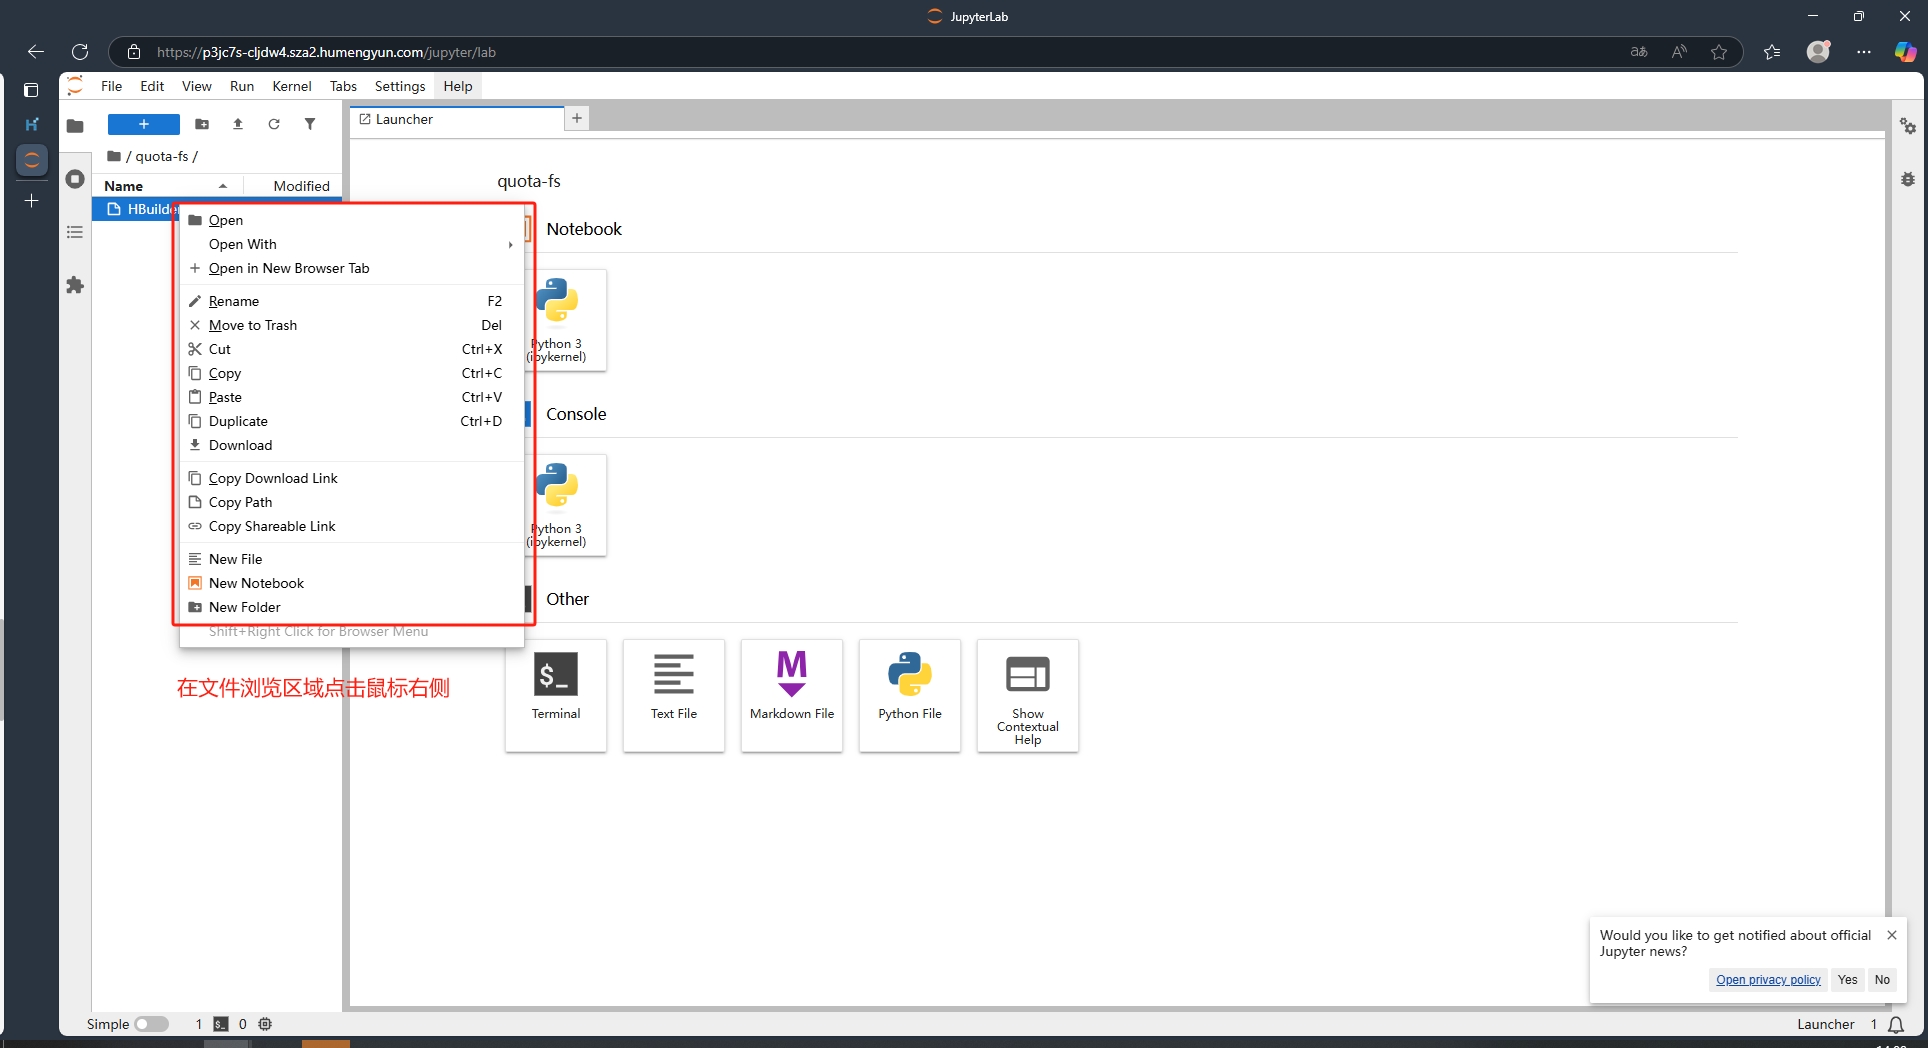Launch a new Terminal
Viewport: 1928px width, 1048px height.
556,695
